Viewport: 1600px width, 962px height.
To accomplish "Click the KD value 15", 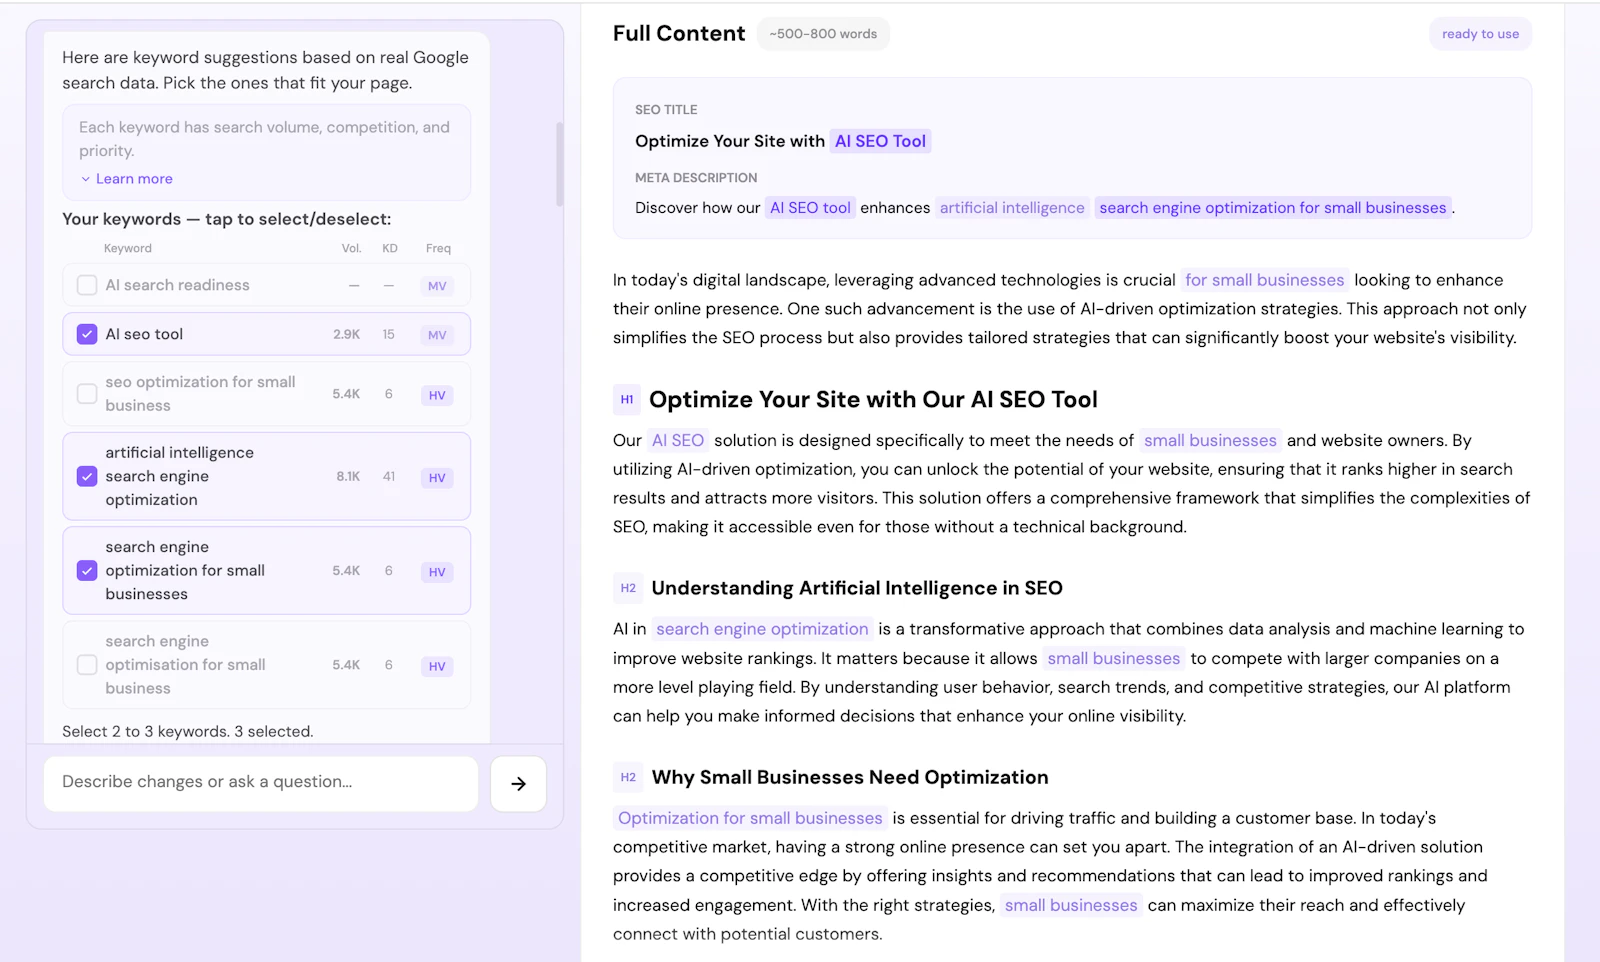I will tap(388, 334).
